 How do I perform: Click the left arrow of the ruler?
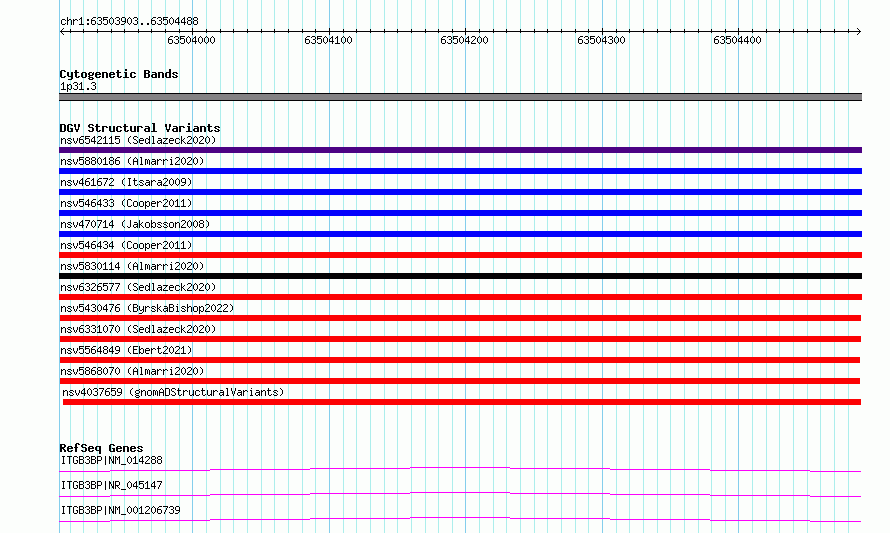pyautogui.click(x=62, y=32)
